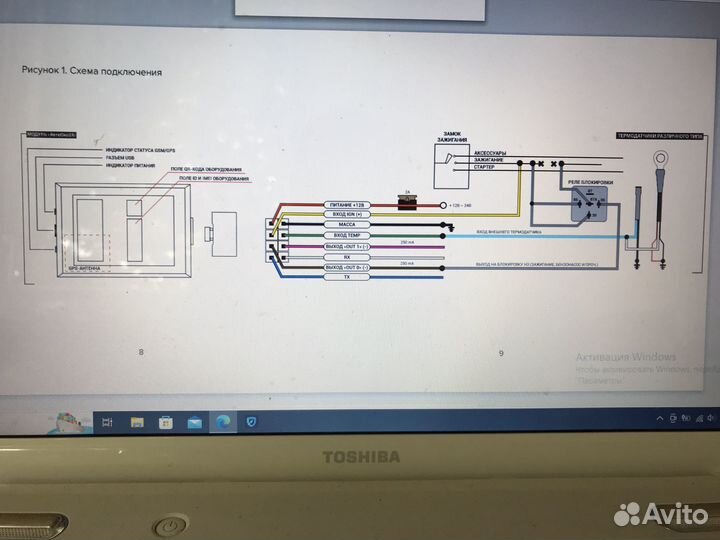Click the "МАССА" wire label

(347, 226)
